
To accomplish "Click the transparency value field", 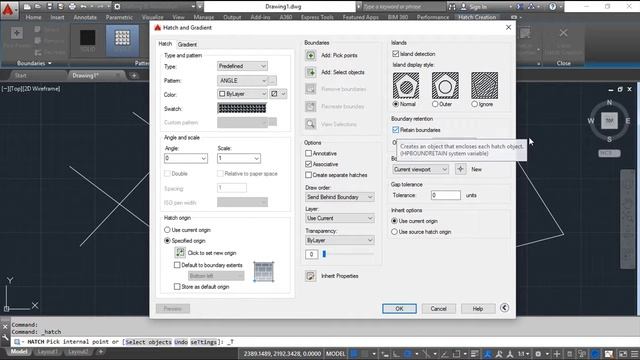I will (x=311, y=254).
